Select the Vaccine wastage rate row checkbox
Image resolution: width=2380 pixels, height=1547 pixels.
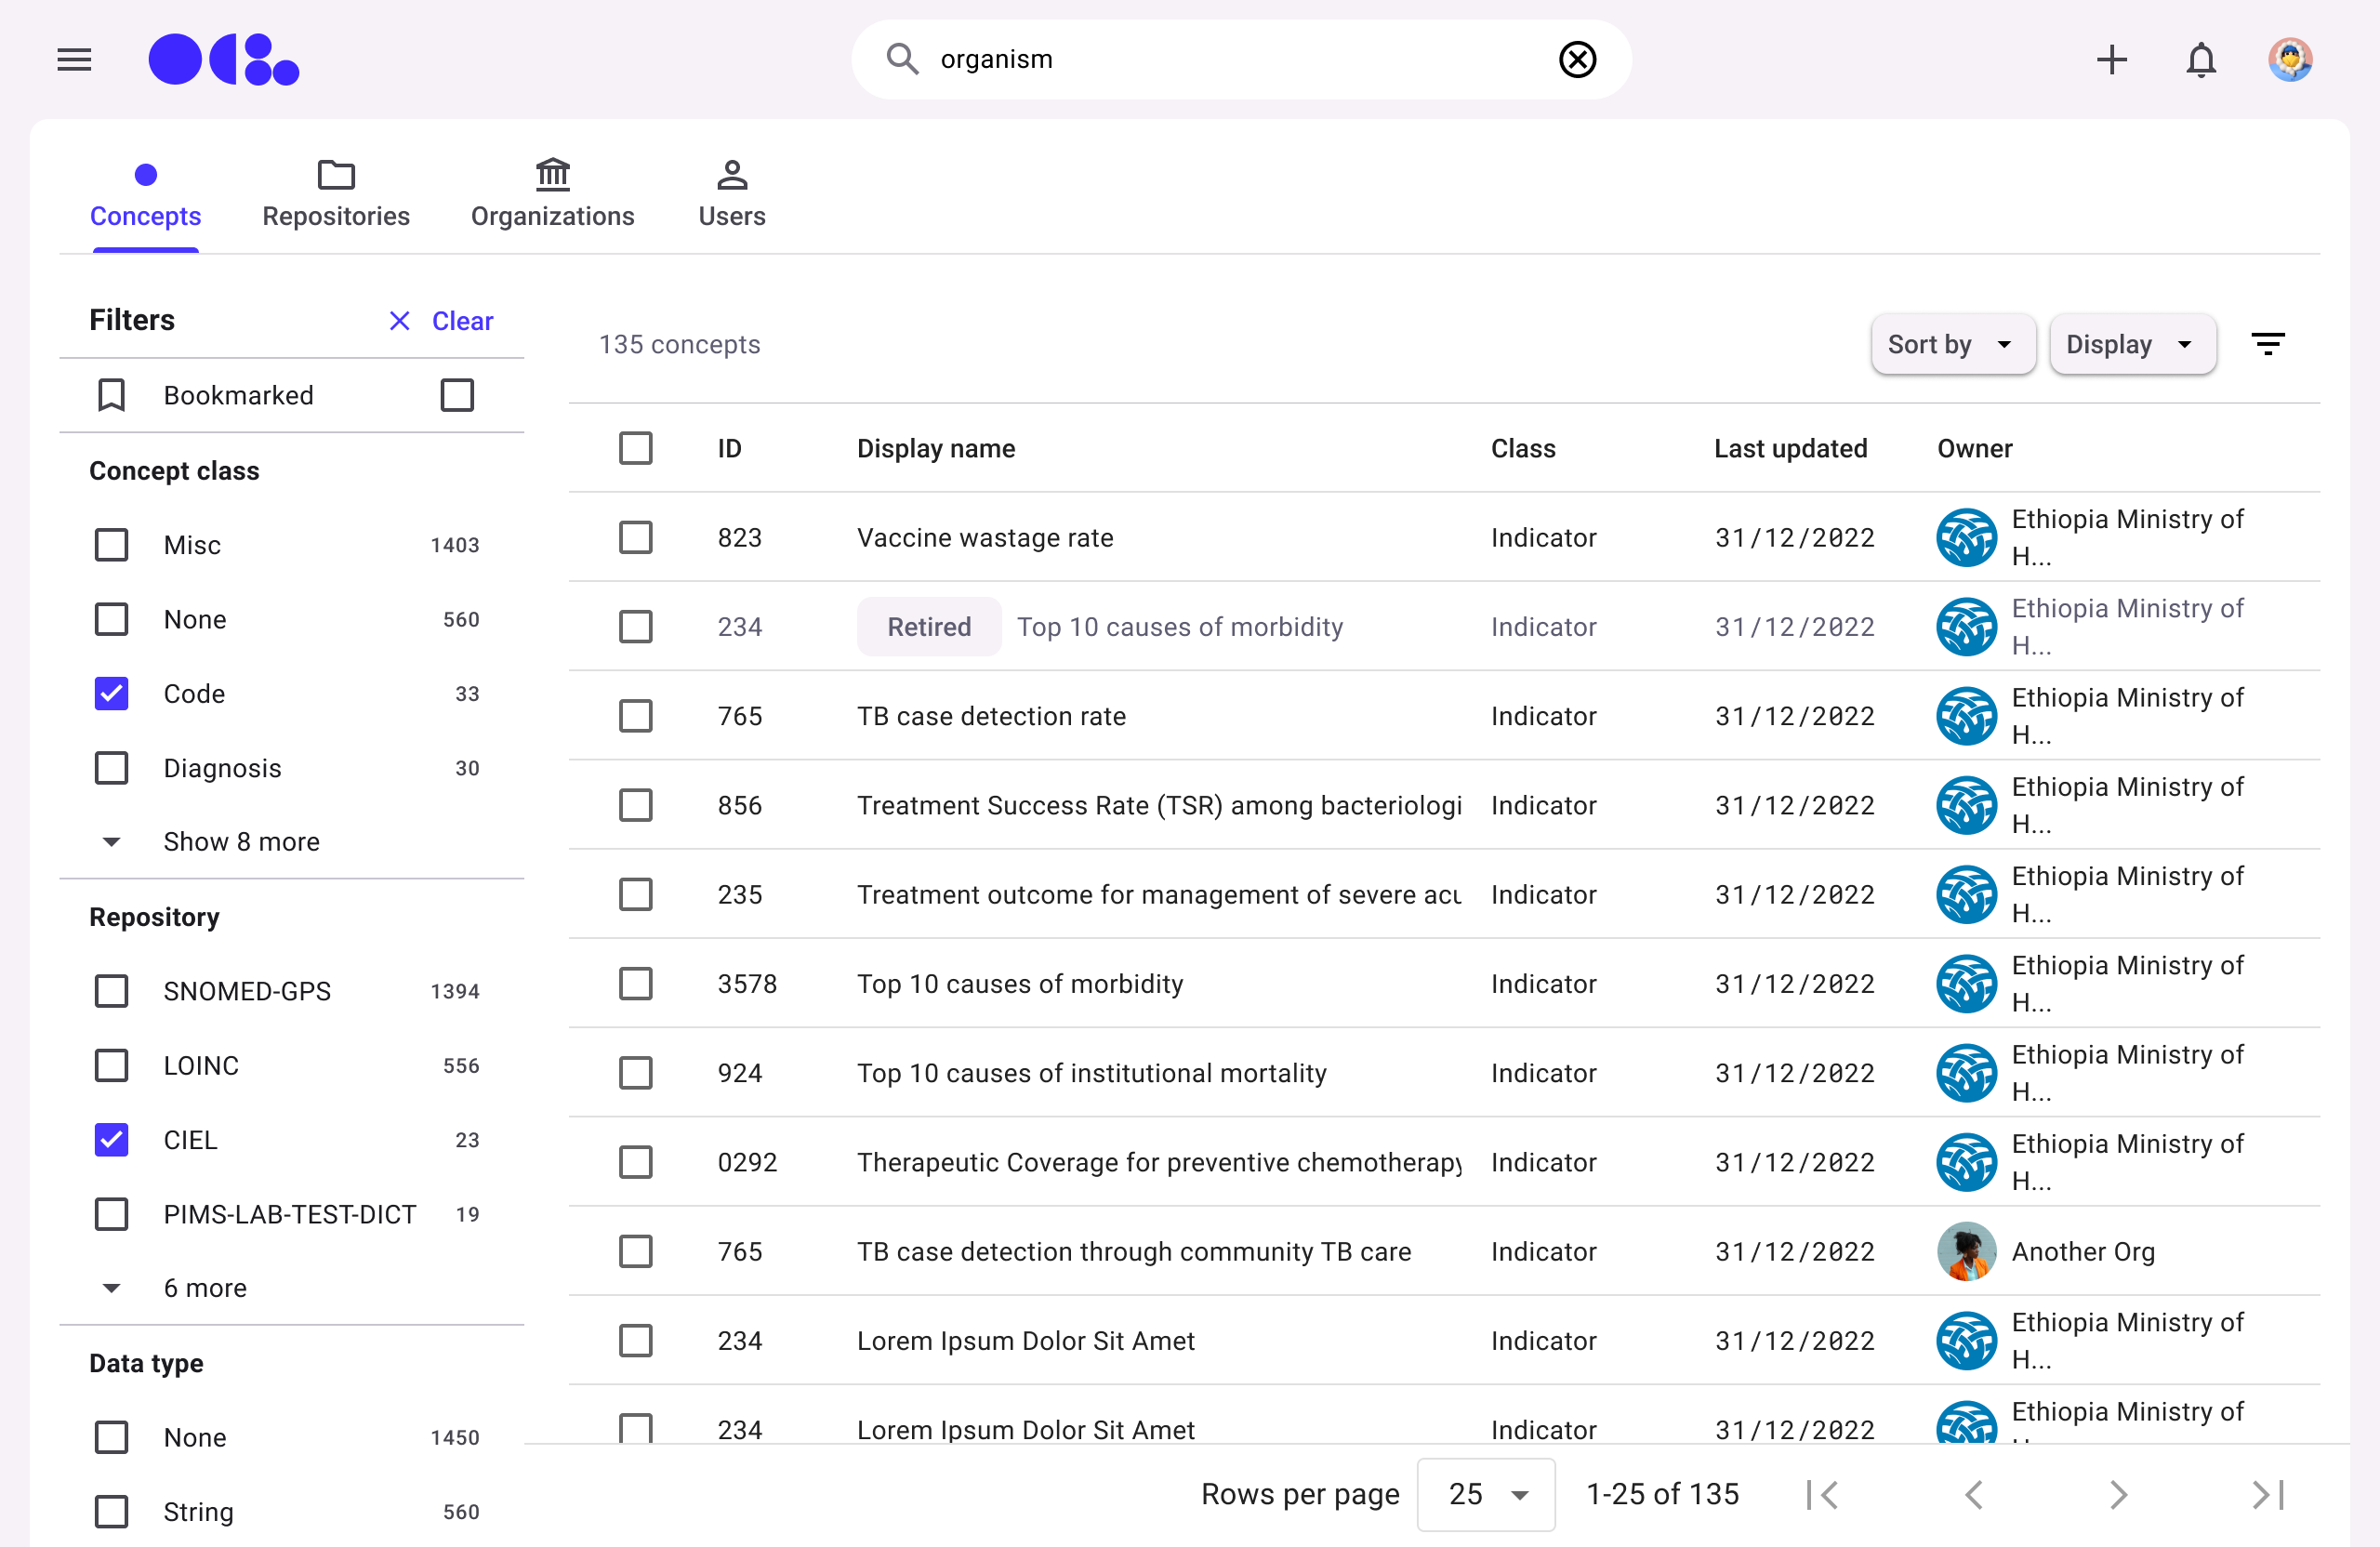(635, 538)
